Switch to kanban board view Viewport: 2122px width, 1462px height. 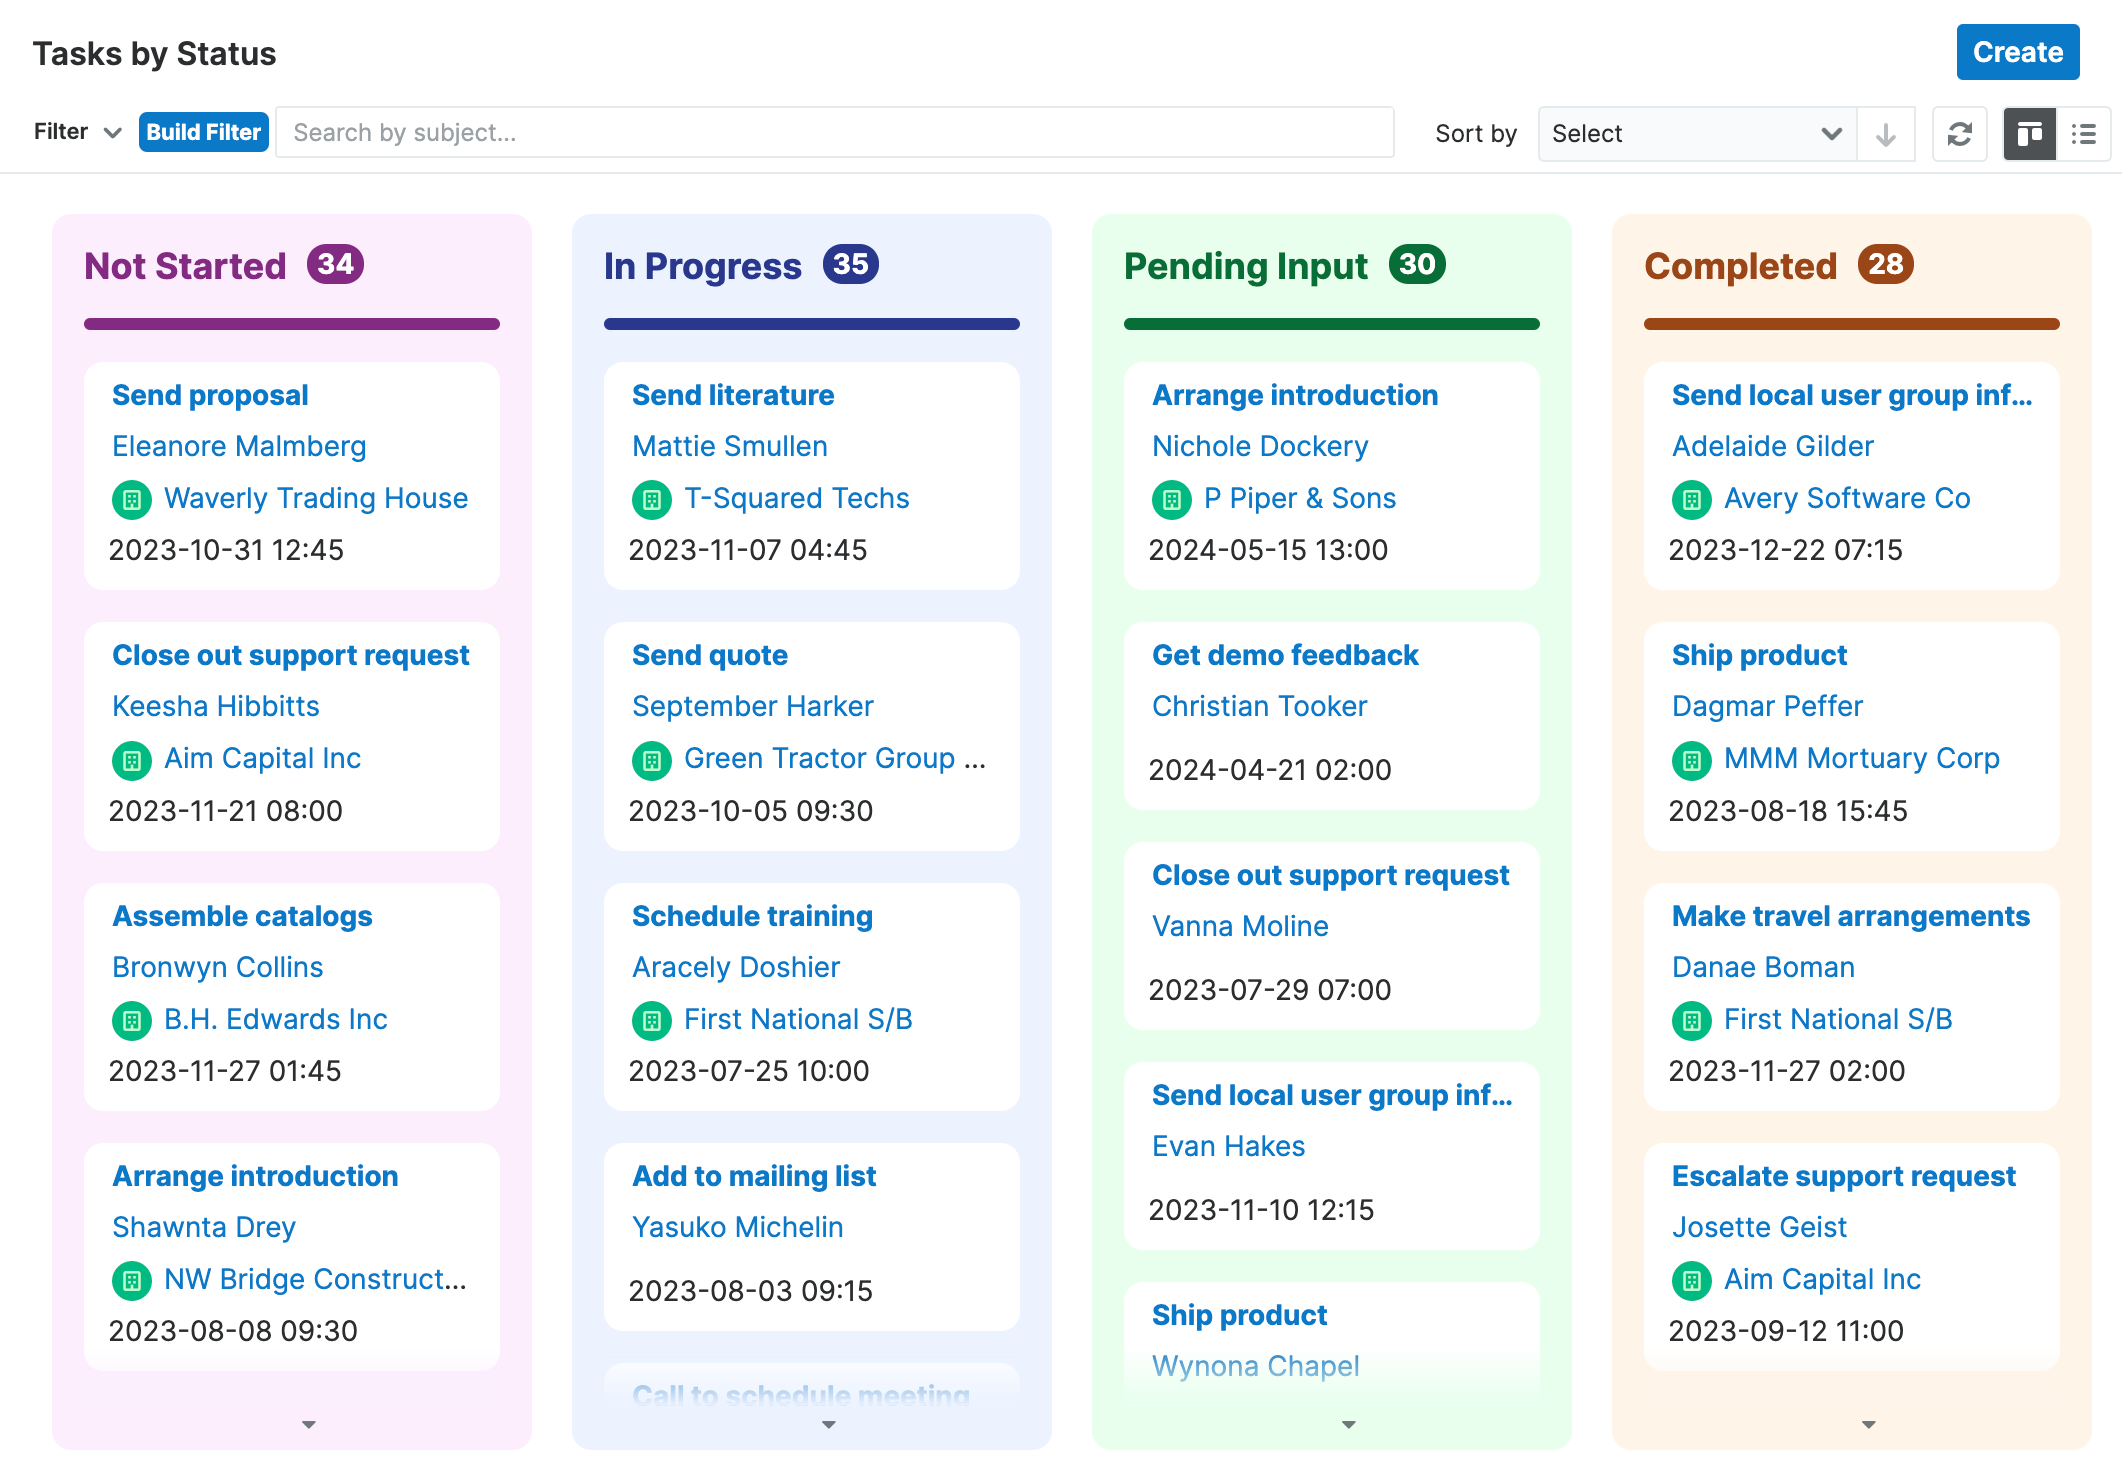click(2029, 133)
